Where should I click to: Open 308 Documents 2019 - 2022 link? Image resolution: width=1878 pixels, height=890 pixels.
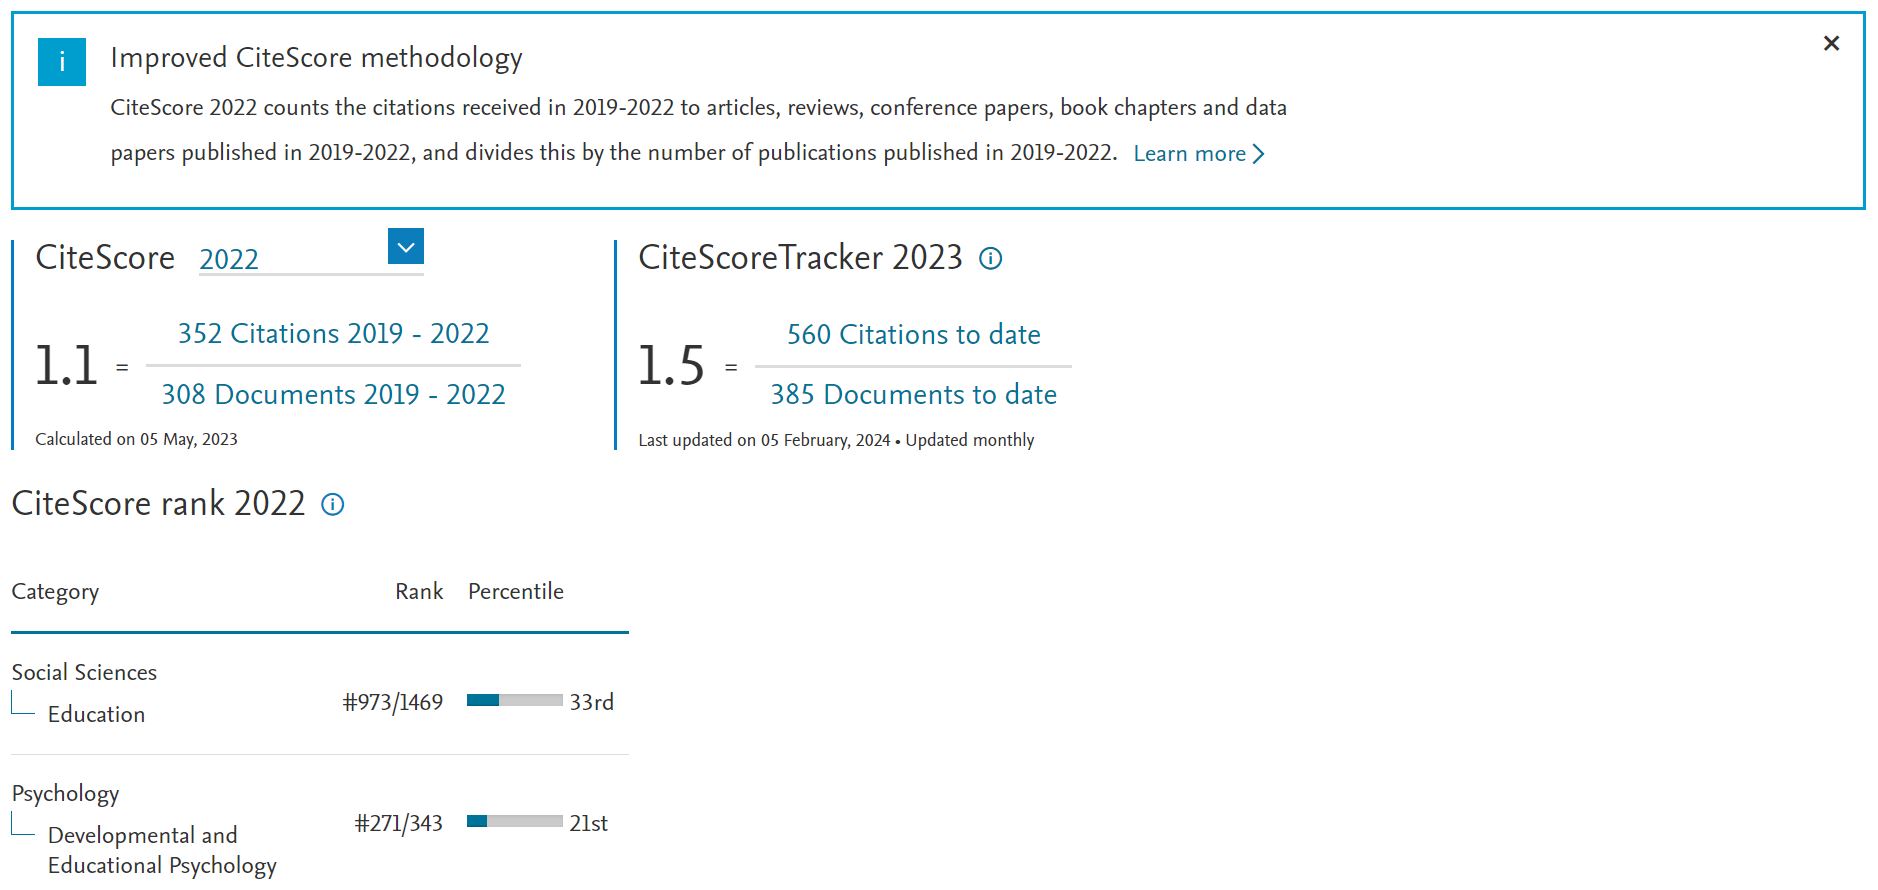[x=334, y=394]
